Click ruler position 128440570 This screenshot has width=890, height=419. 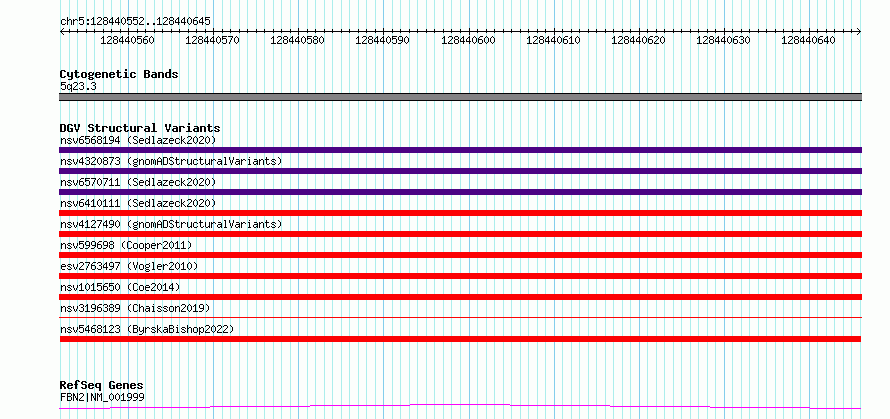point(213,40)
